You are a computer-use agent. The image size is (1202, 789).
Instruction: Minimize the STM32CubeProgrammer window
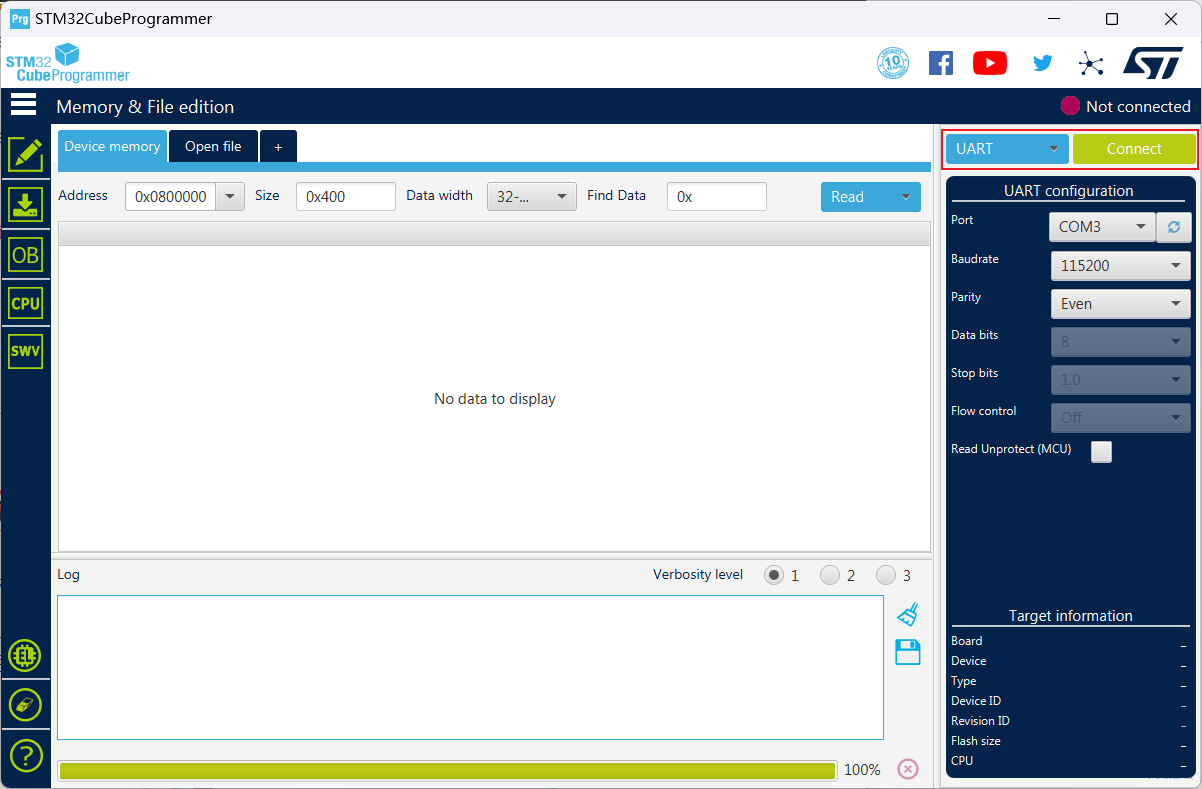(1052, 19)
